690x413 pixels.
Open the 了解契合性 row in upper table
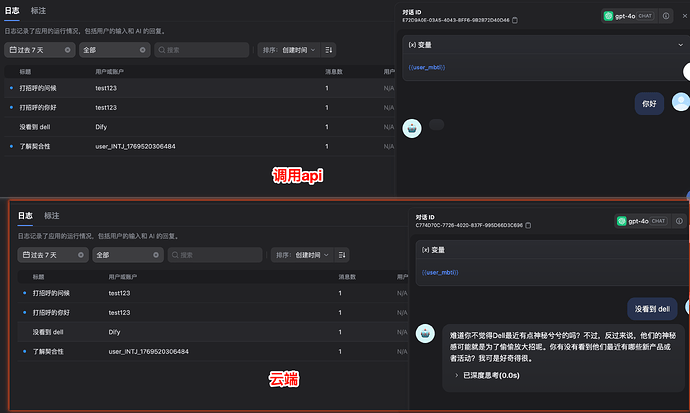tap(199, 146)
